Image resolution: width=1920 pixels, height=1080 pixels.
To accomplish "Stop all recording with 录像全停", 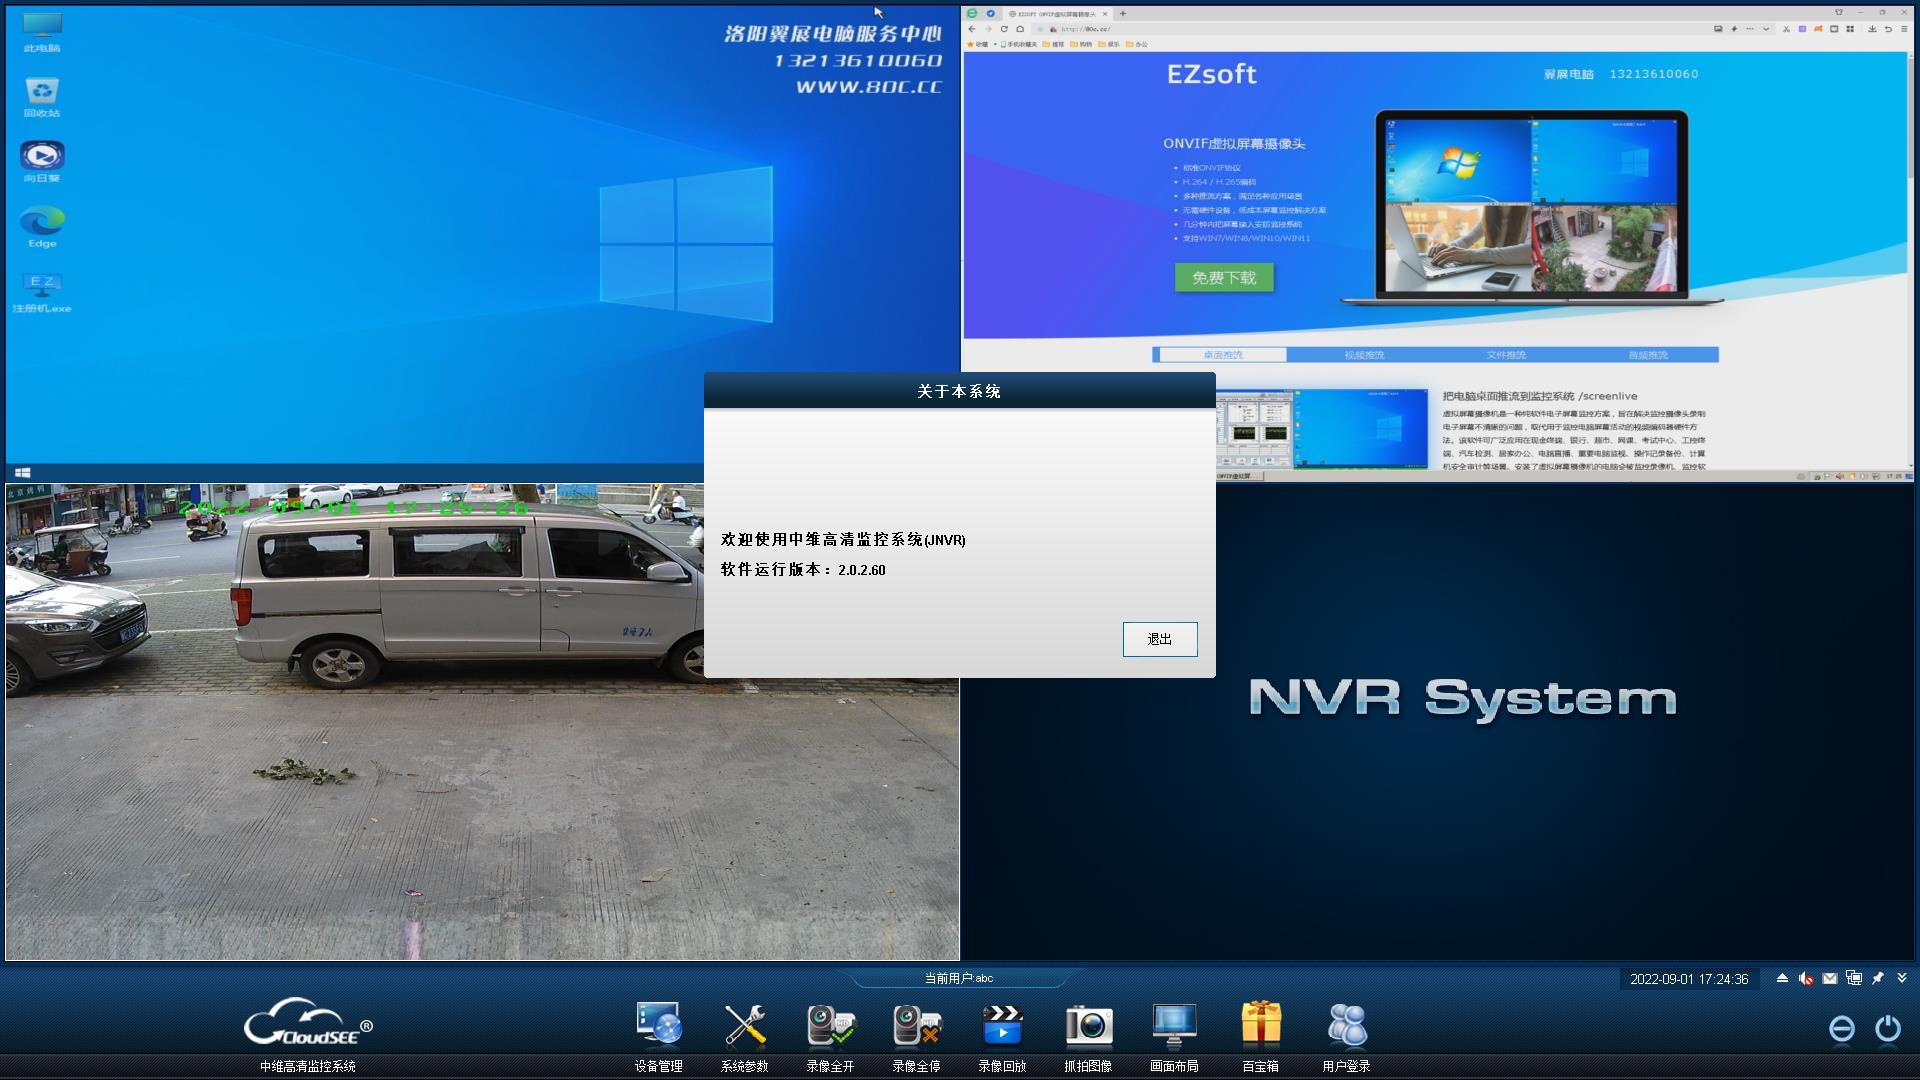I will [x=916, y=1026].
